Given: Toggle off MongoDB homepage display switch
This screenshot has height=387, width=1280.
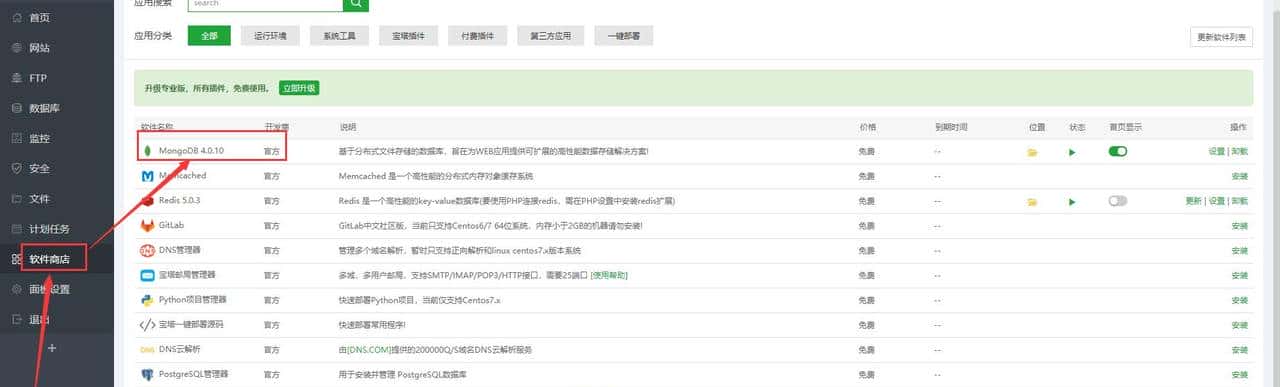Looking at the screenshot, I should 1118,151.
